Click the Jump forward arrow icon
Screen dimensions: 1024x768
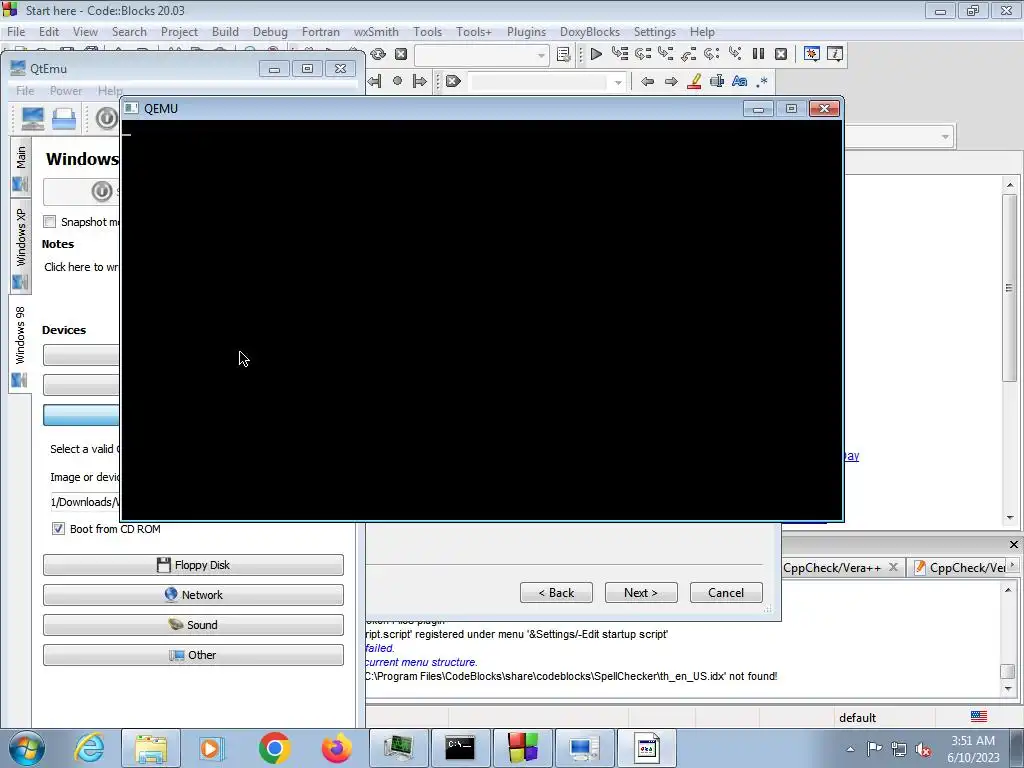point(671,82)
